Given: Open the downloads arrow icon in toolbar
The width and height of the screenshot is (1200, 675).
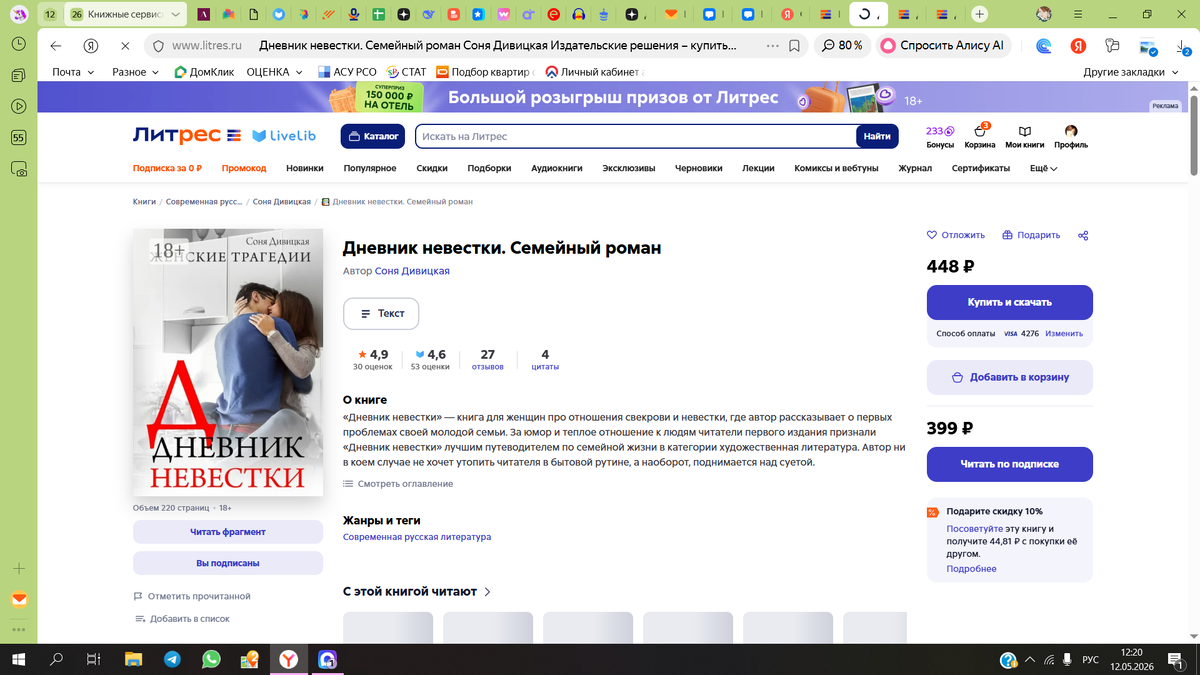Looking at the screenshot, I should [1182, 46].
